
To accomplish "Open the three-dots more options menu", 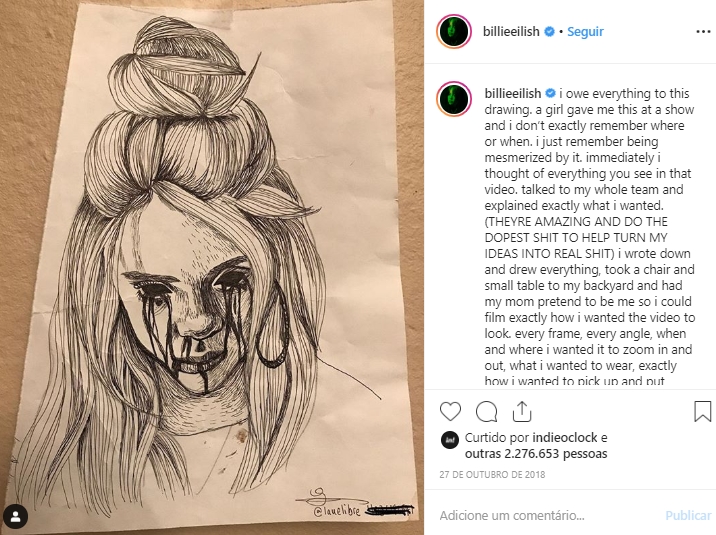I will (703, 31).
